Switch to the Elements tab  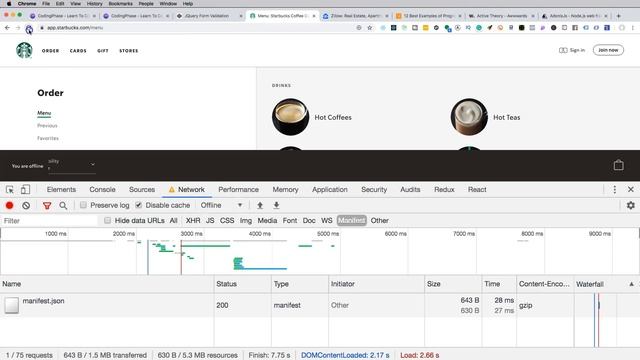coord(61,189)
